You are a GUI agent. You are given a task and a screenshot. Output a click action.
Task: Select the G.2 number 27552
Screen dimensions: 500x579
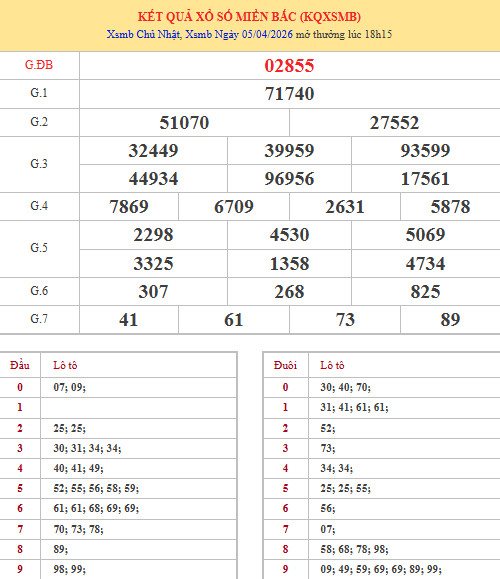pyautogui.click(x=394, y=123)
